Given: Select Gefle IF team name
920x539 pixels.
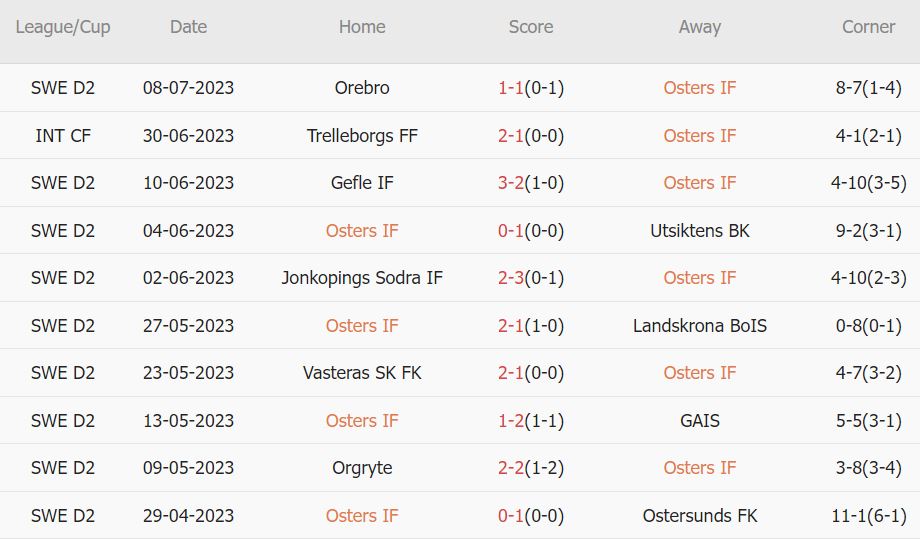Looking at the screenshot, I should tap(362, 183).
